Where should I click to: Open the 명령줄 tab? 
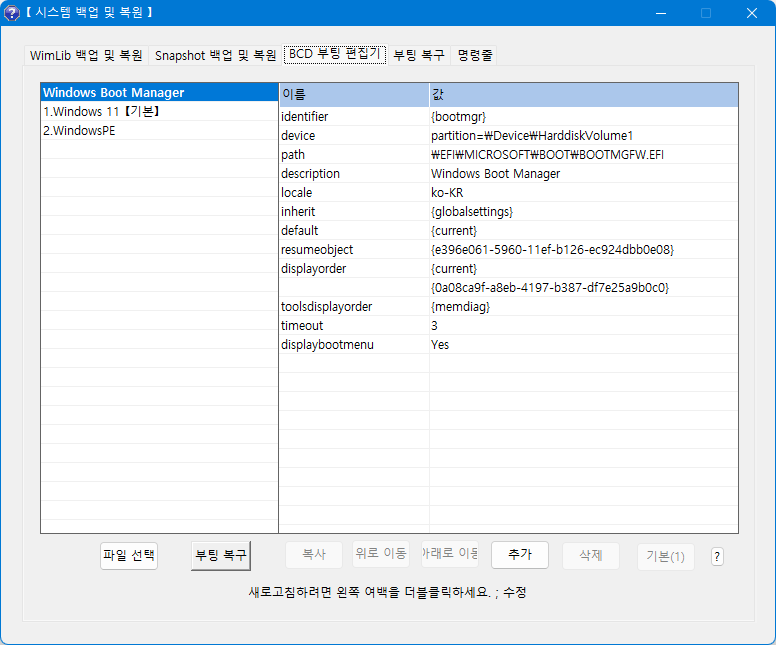click(x=474, y=55)
